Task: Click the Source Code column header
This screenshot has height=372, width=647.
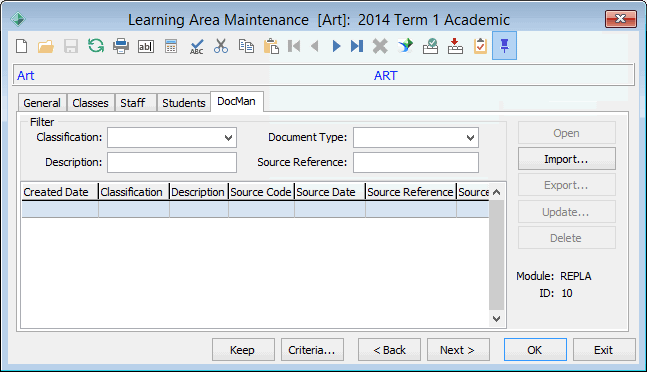Action: pos(262,192)
